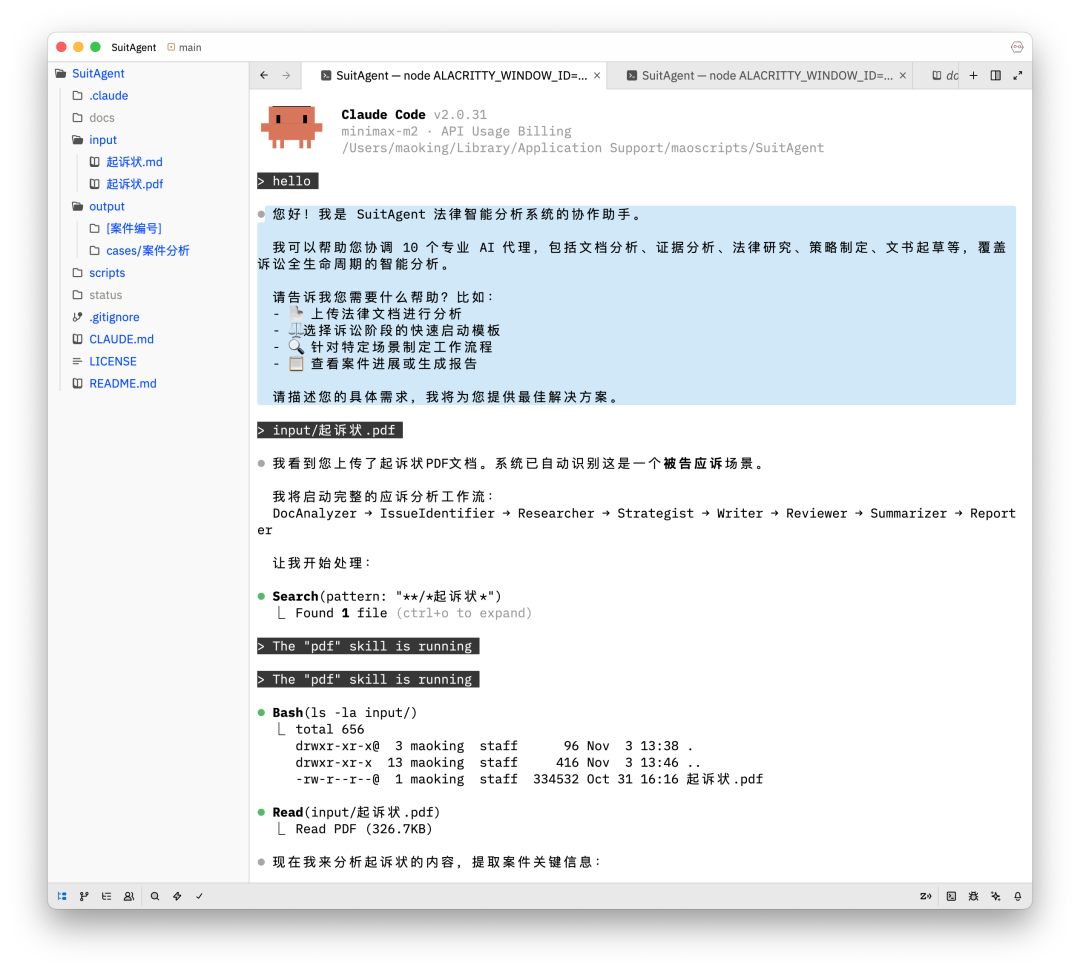
Task: Click the Zed edit prediction icon
Action: coord(926,896)
